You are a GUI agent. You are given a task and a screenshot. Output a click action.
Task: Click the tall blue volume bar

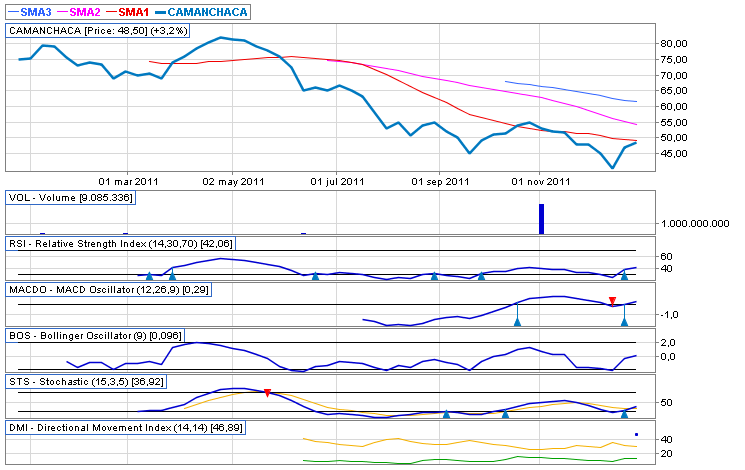(x=541, y=218)
